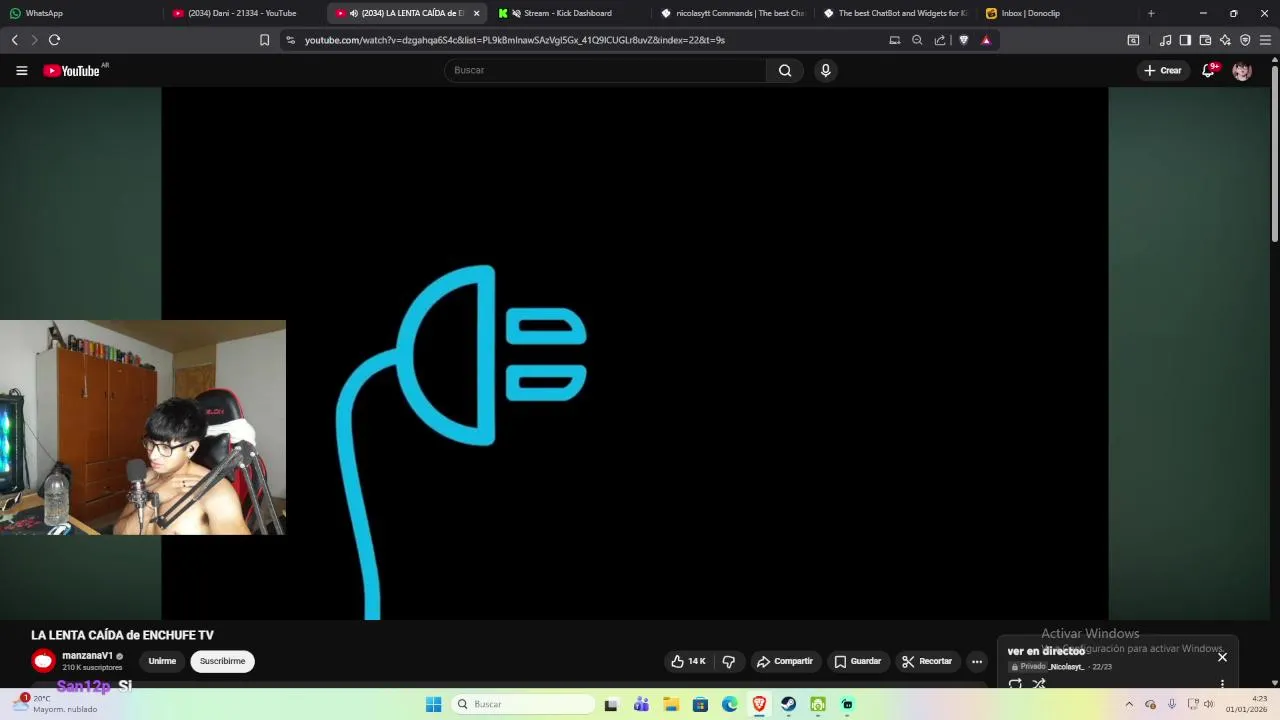The image size is (1280, 720).
Task: Open the Windows Start menu
Action: (x=433, y=704)
